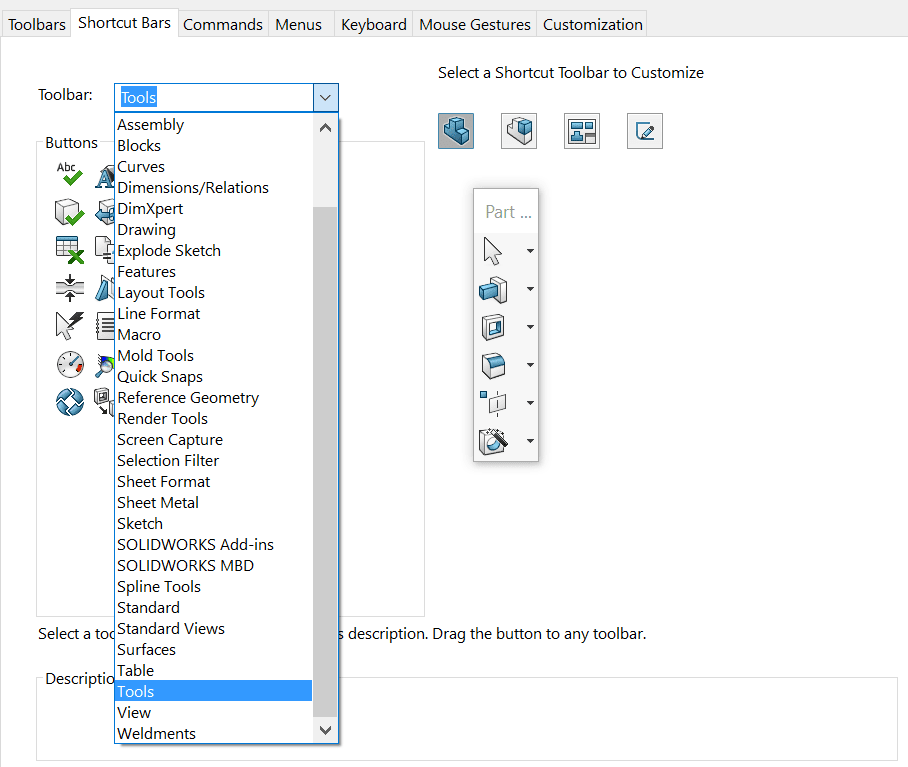Expand the Hole Wizard flyout arrow

[530, 441]
